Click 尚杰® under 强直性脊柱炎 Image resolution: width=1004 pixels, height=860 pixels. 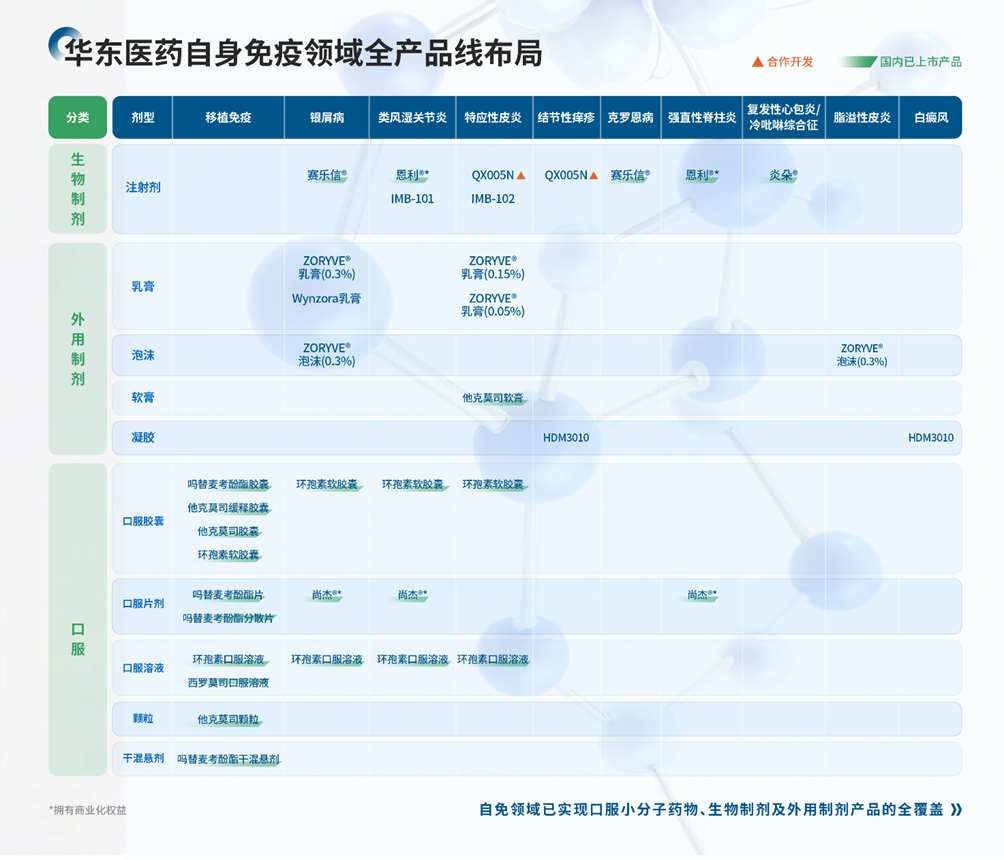tap(701, 594)
